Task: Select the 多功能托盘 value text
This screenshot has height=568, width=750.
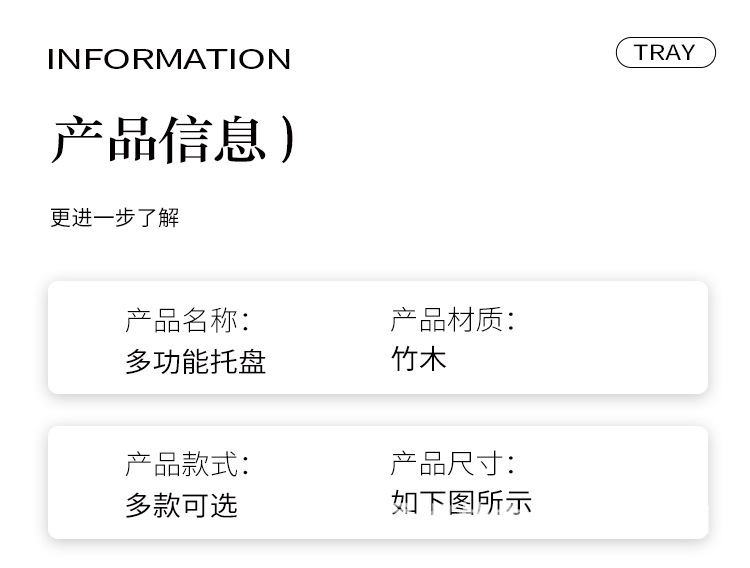Action: click(x=195, y=361)
